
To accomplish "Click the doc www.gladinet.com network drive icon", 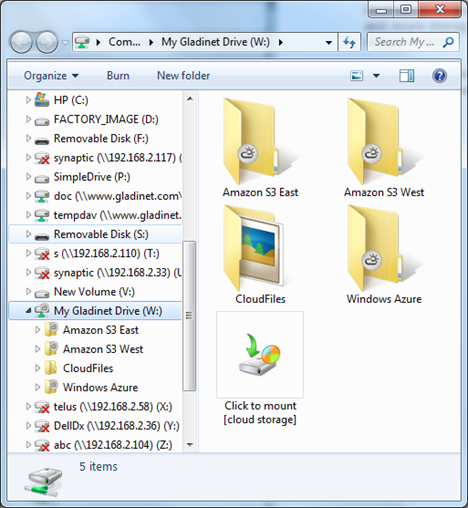I will 42,196.
